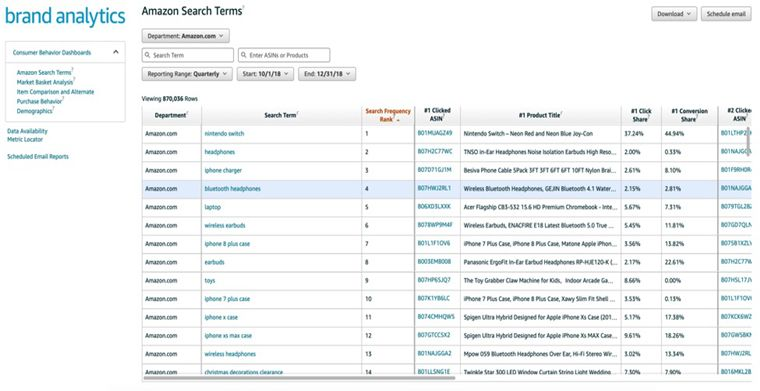
Task: Go to Demographics dashboard
Action: click(34, 111)
